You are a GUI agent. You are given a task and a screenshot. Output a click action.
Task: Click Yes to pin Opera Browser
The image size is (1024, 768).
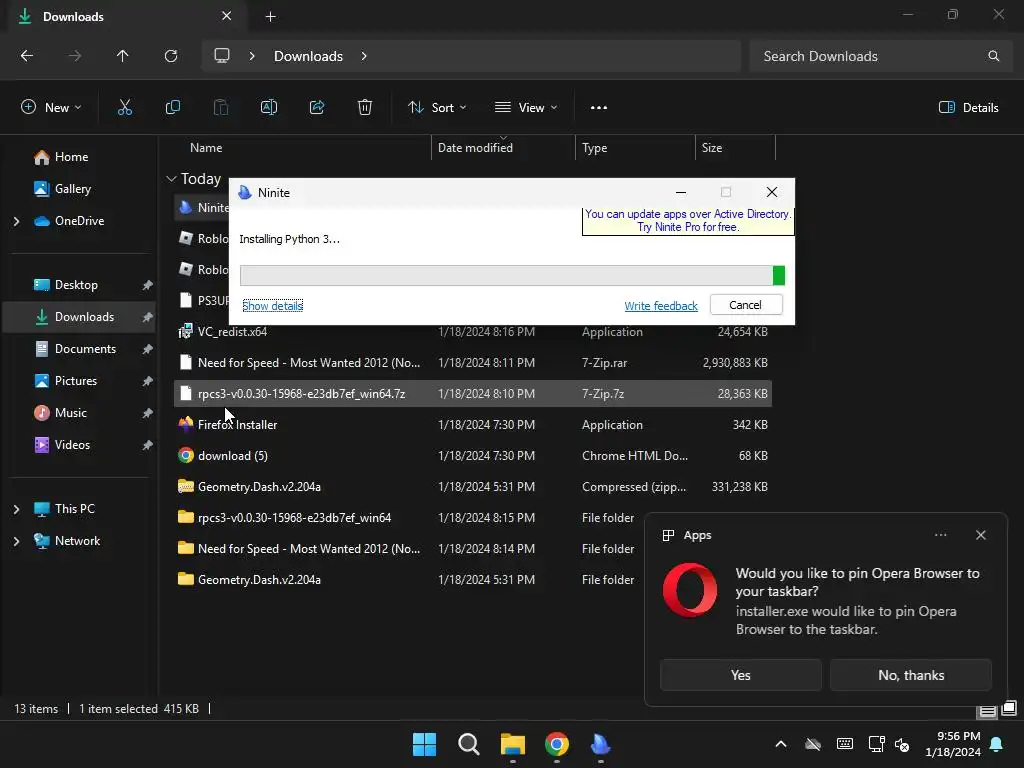point(741,675)
